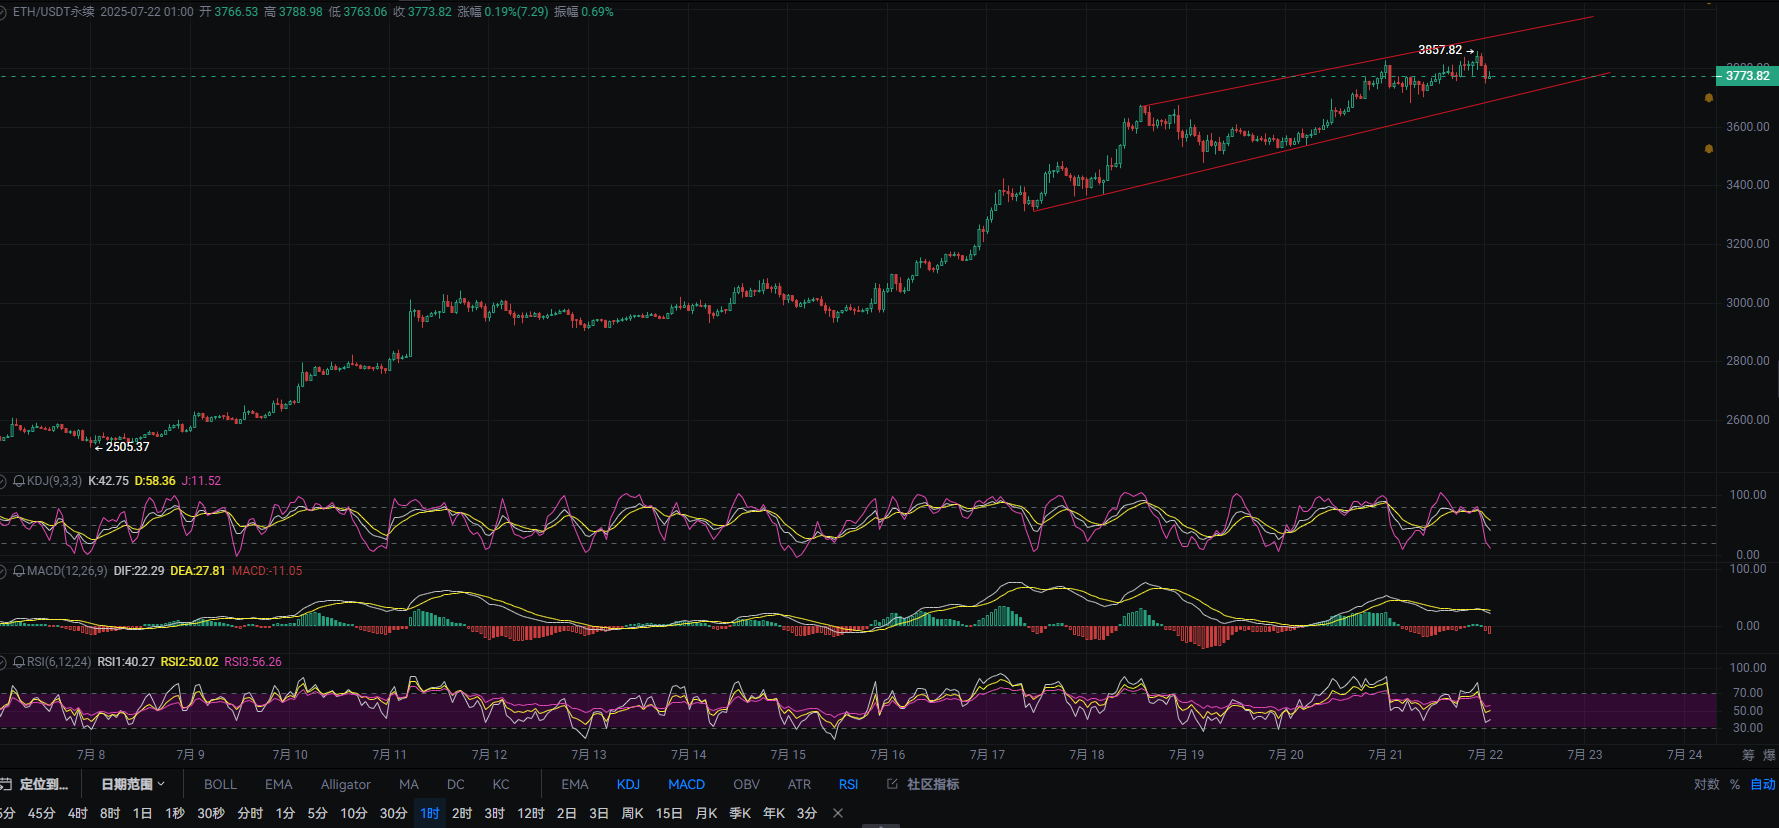Image resolution: width=1779 pixels, height=828 pixels.
Task: Select the 1日 interval
Action: coord(143,813)
